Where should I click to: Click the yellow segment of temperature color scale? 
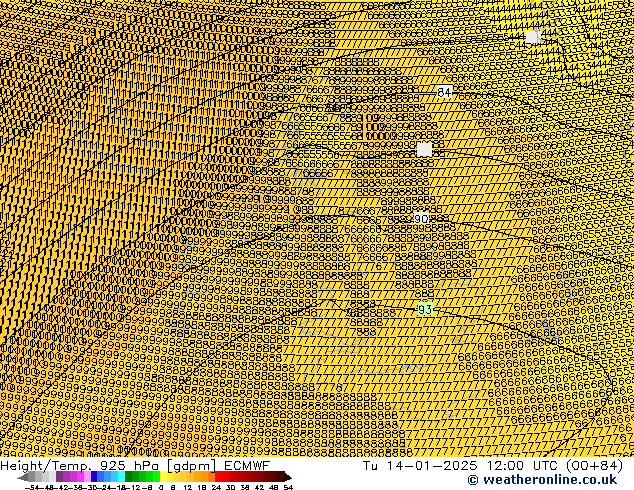(163, 477)
